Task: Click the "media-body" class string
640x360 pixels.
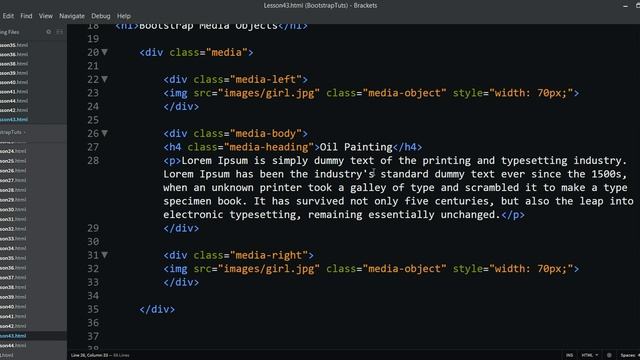Action: click(266, 133)
